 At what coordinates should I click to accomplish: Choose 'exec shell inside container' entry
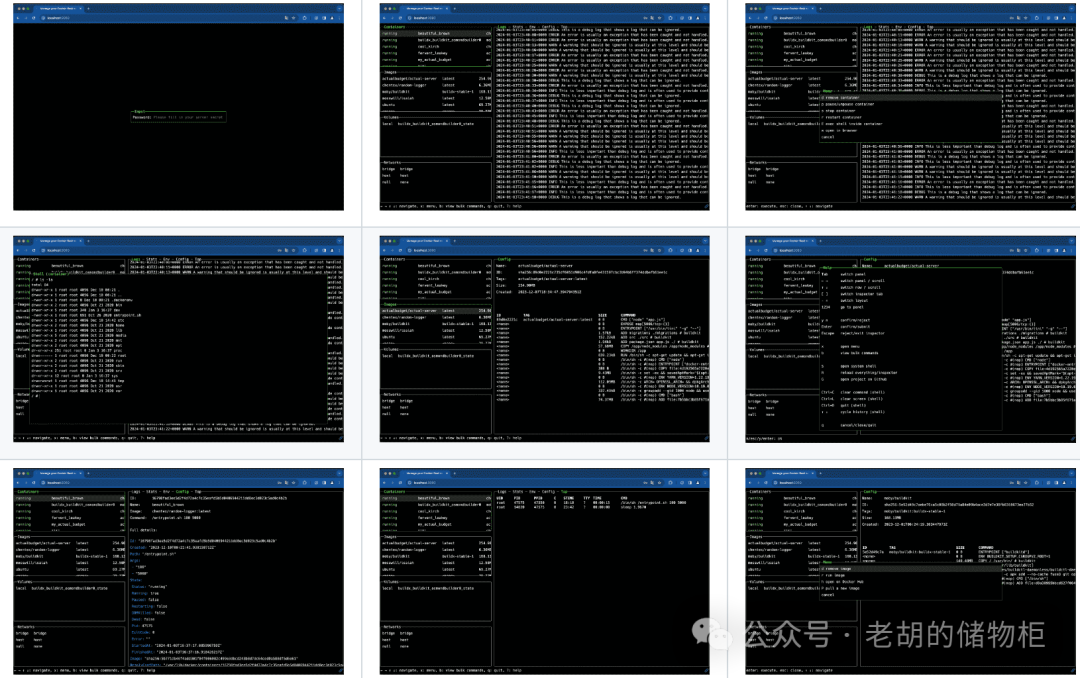(911, 124)
